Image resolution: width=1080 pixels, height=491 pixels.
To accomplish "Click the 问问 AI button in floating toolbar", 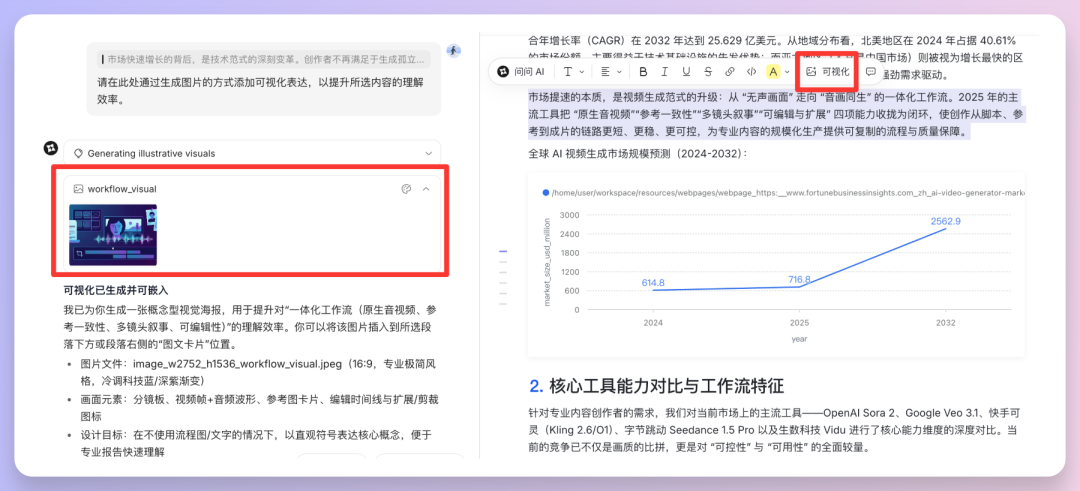I will (521, 72).
